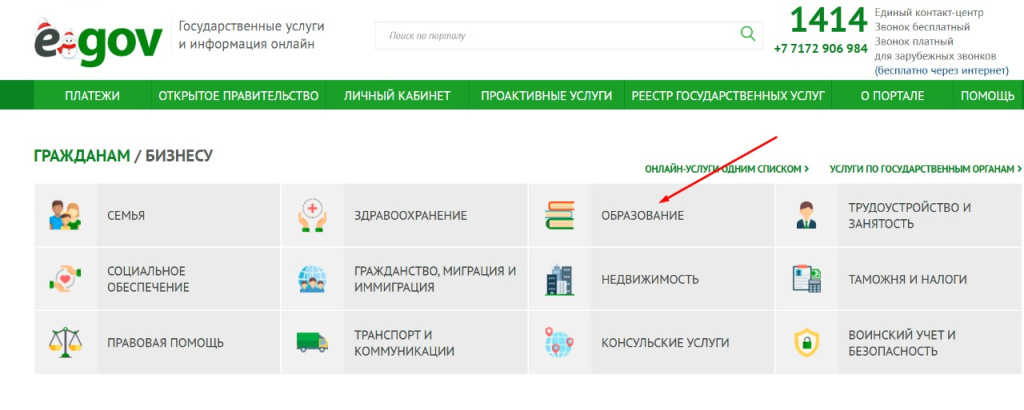Open the Помощь menu item
The width and height of the screenshot is (1024, 410).
pos(987,95)
